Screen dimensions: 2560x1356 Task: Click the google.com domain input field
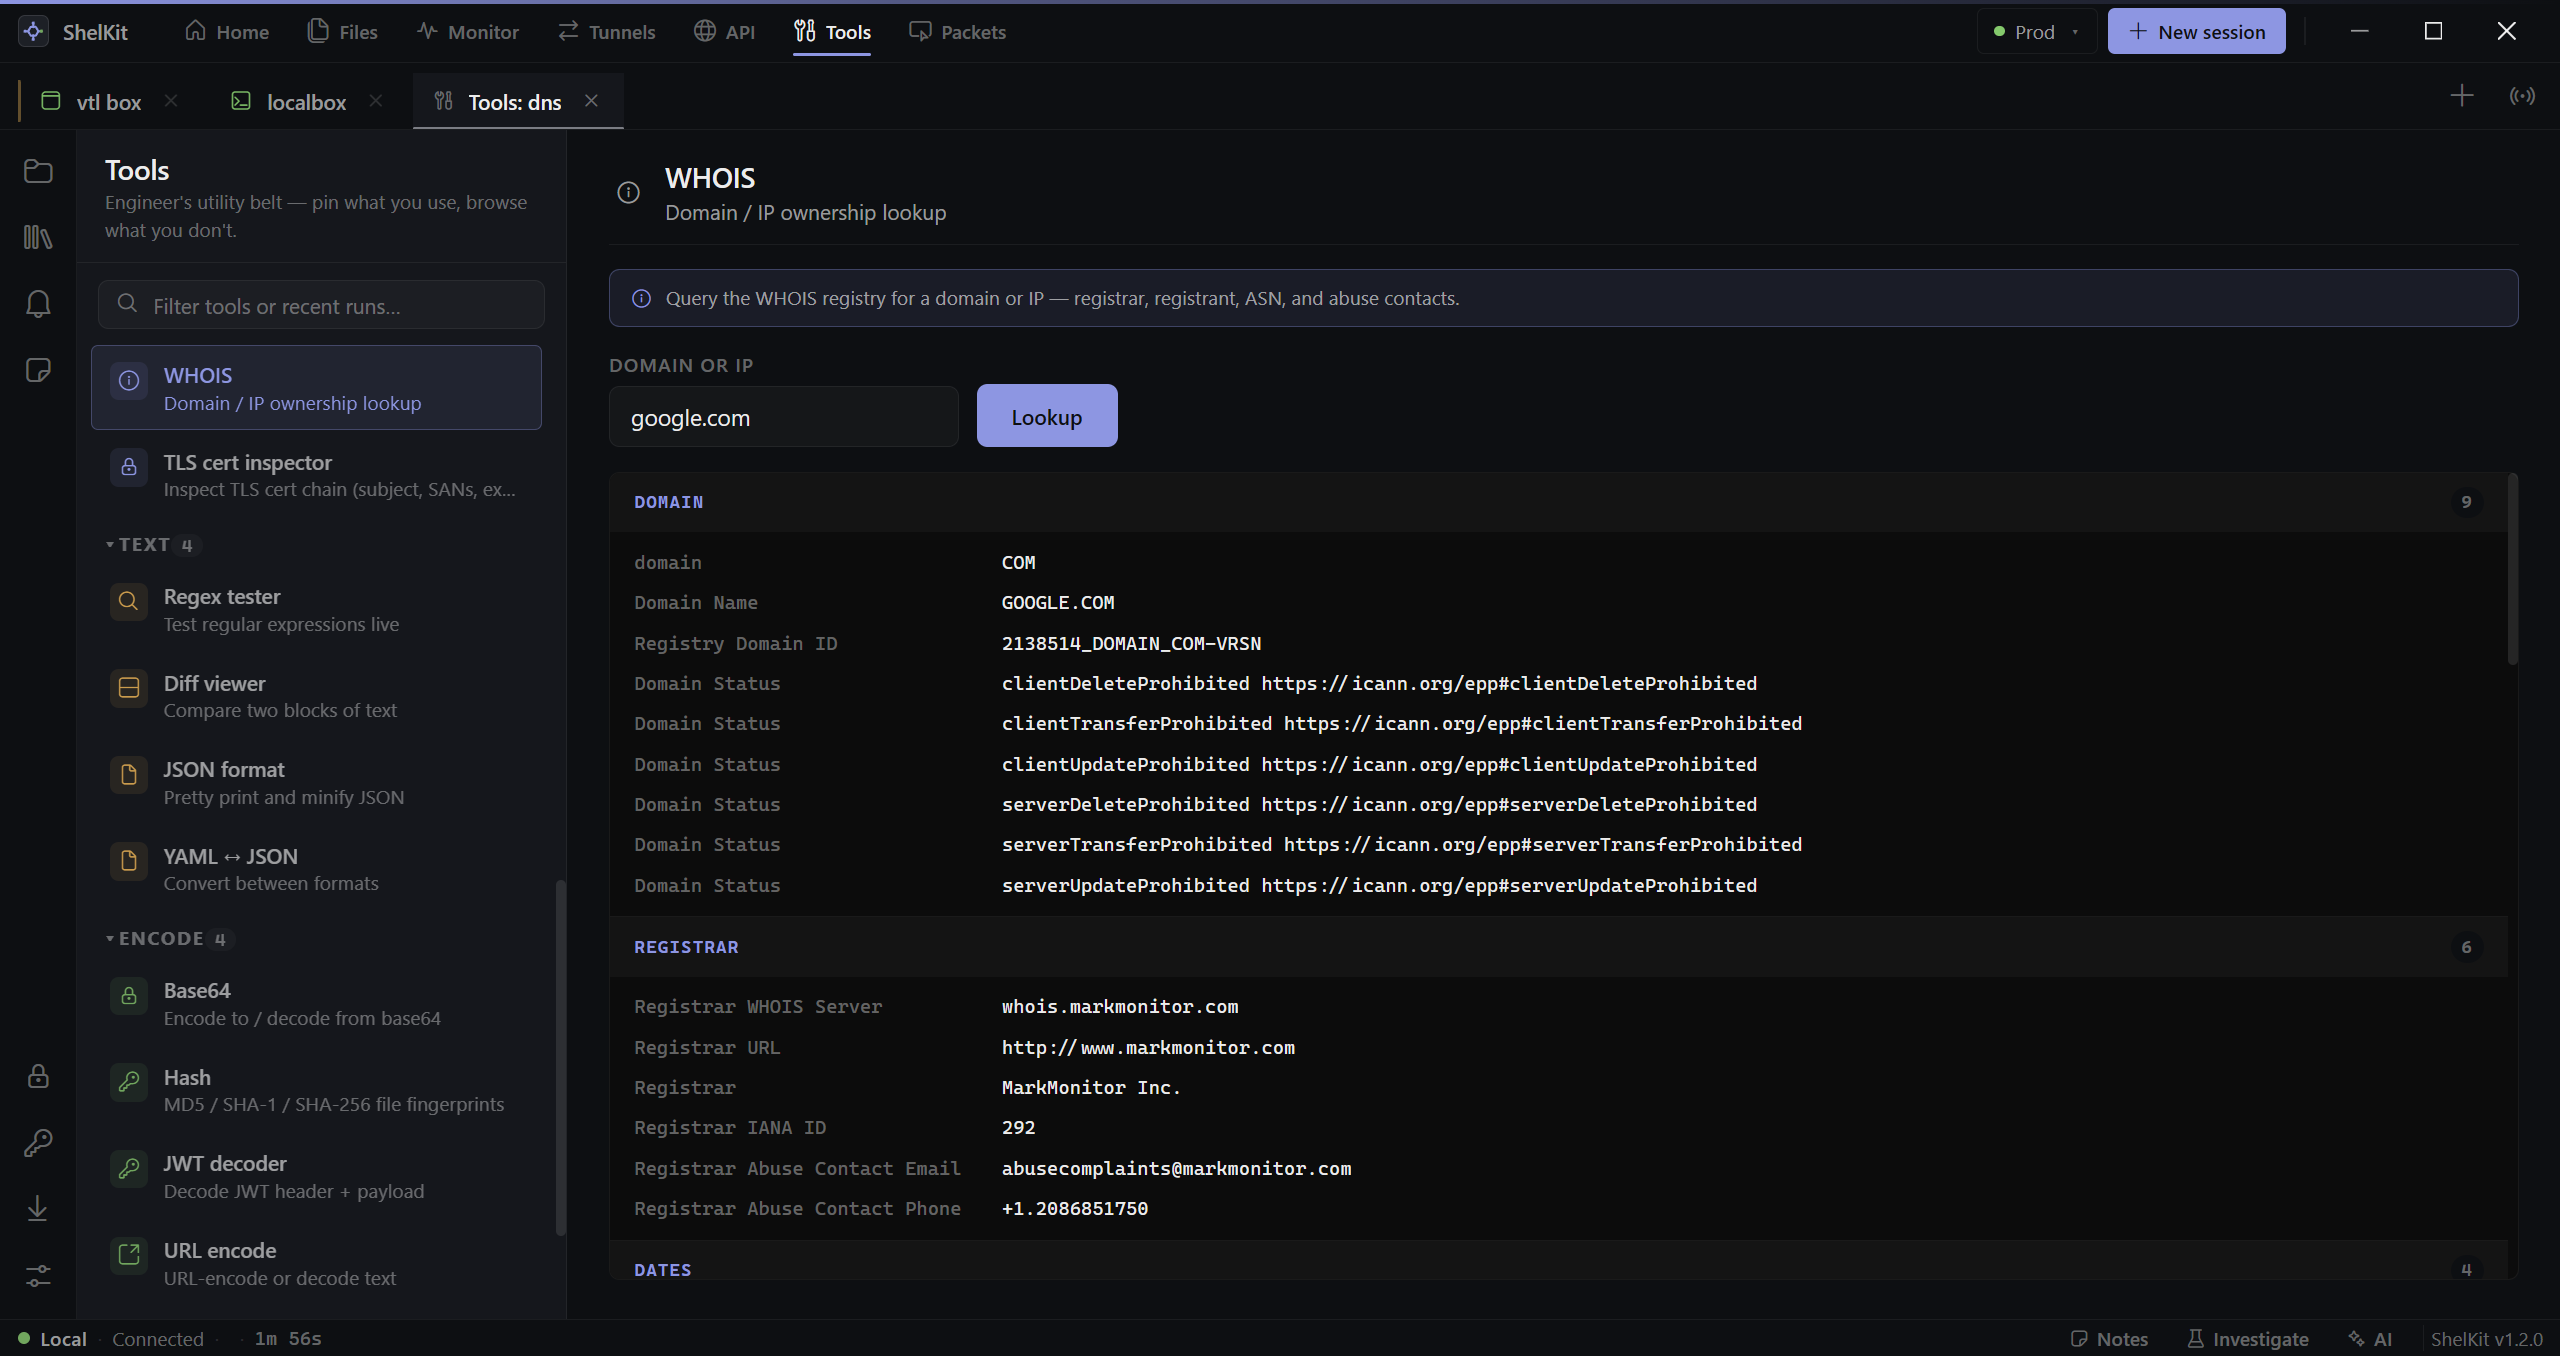click(783, 417)
